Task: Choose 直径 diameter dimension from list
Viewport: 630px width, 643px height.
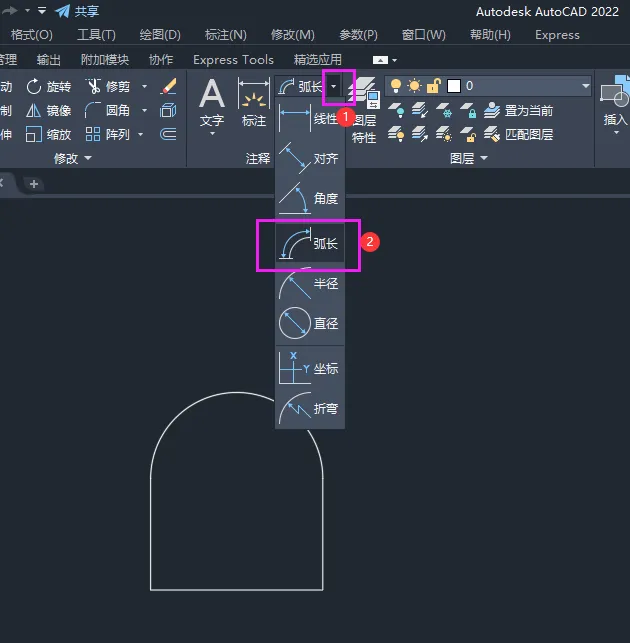Action: click(x=310, y=324)
